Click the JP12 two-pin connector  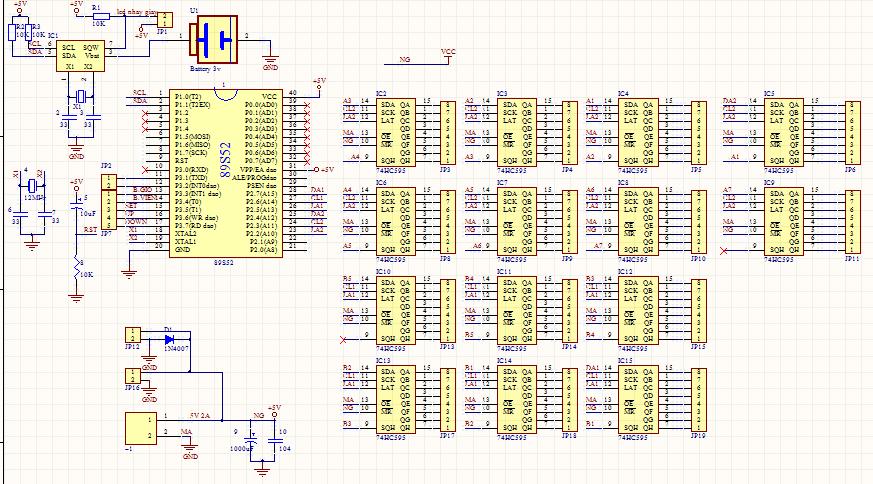click(x=133, y=335)
